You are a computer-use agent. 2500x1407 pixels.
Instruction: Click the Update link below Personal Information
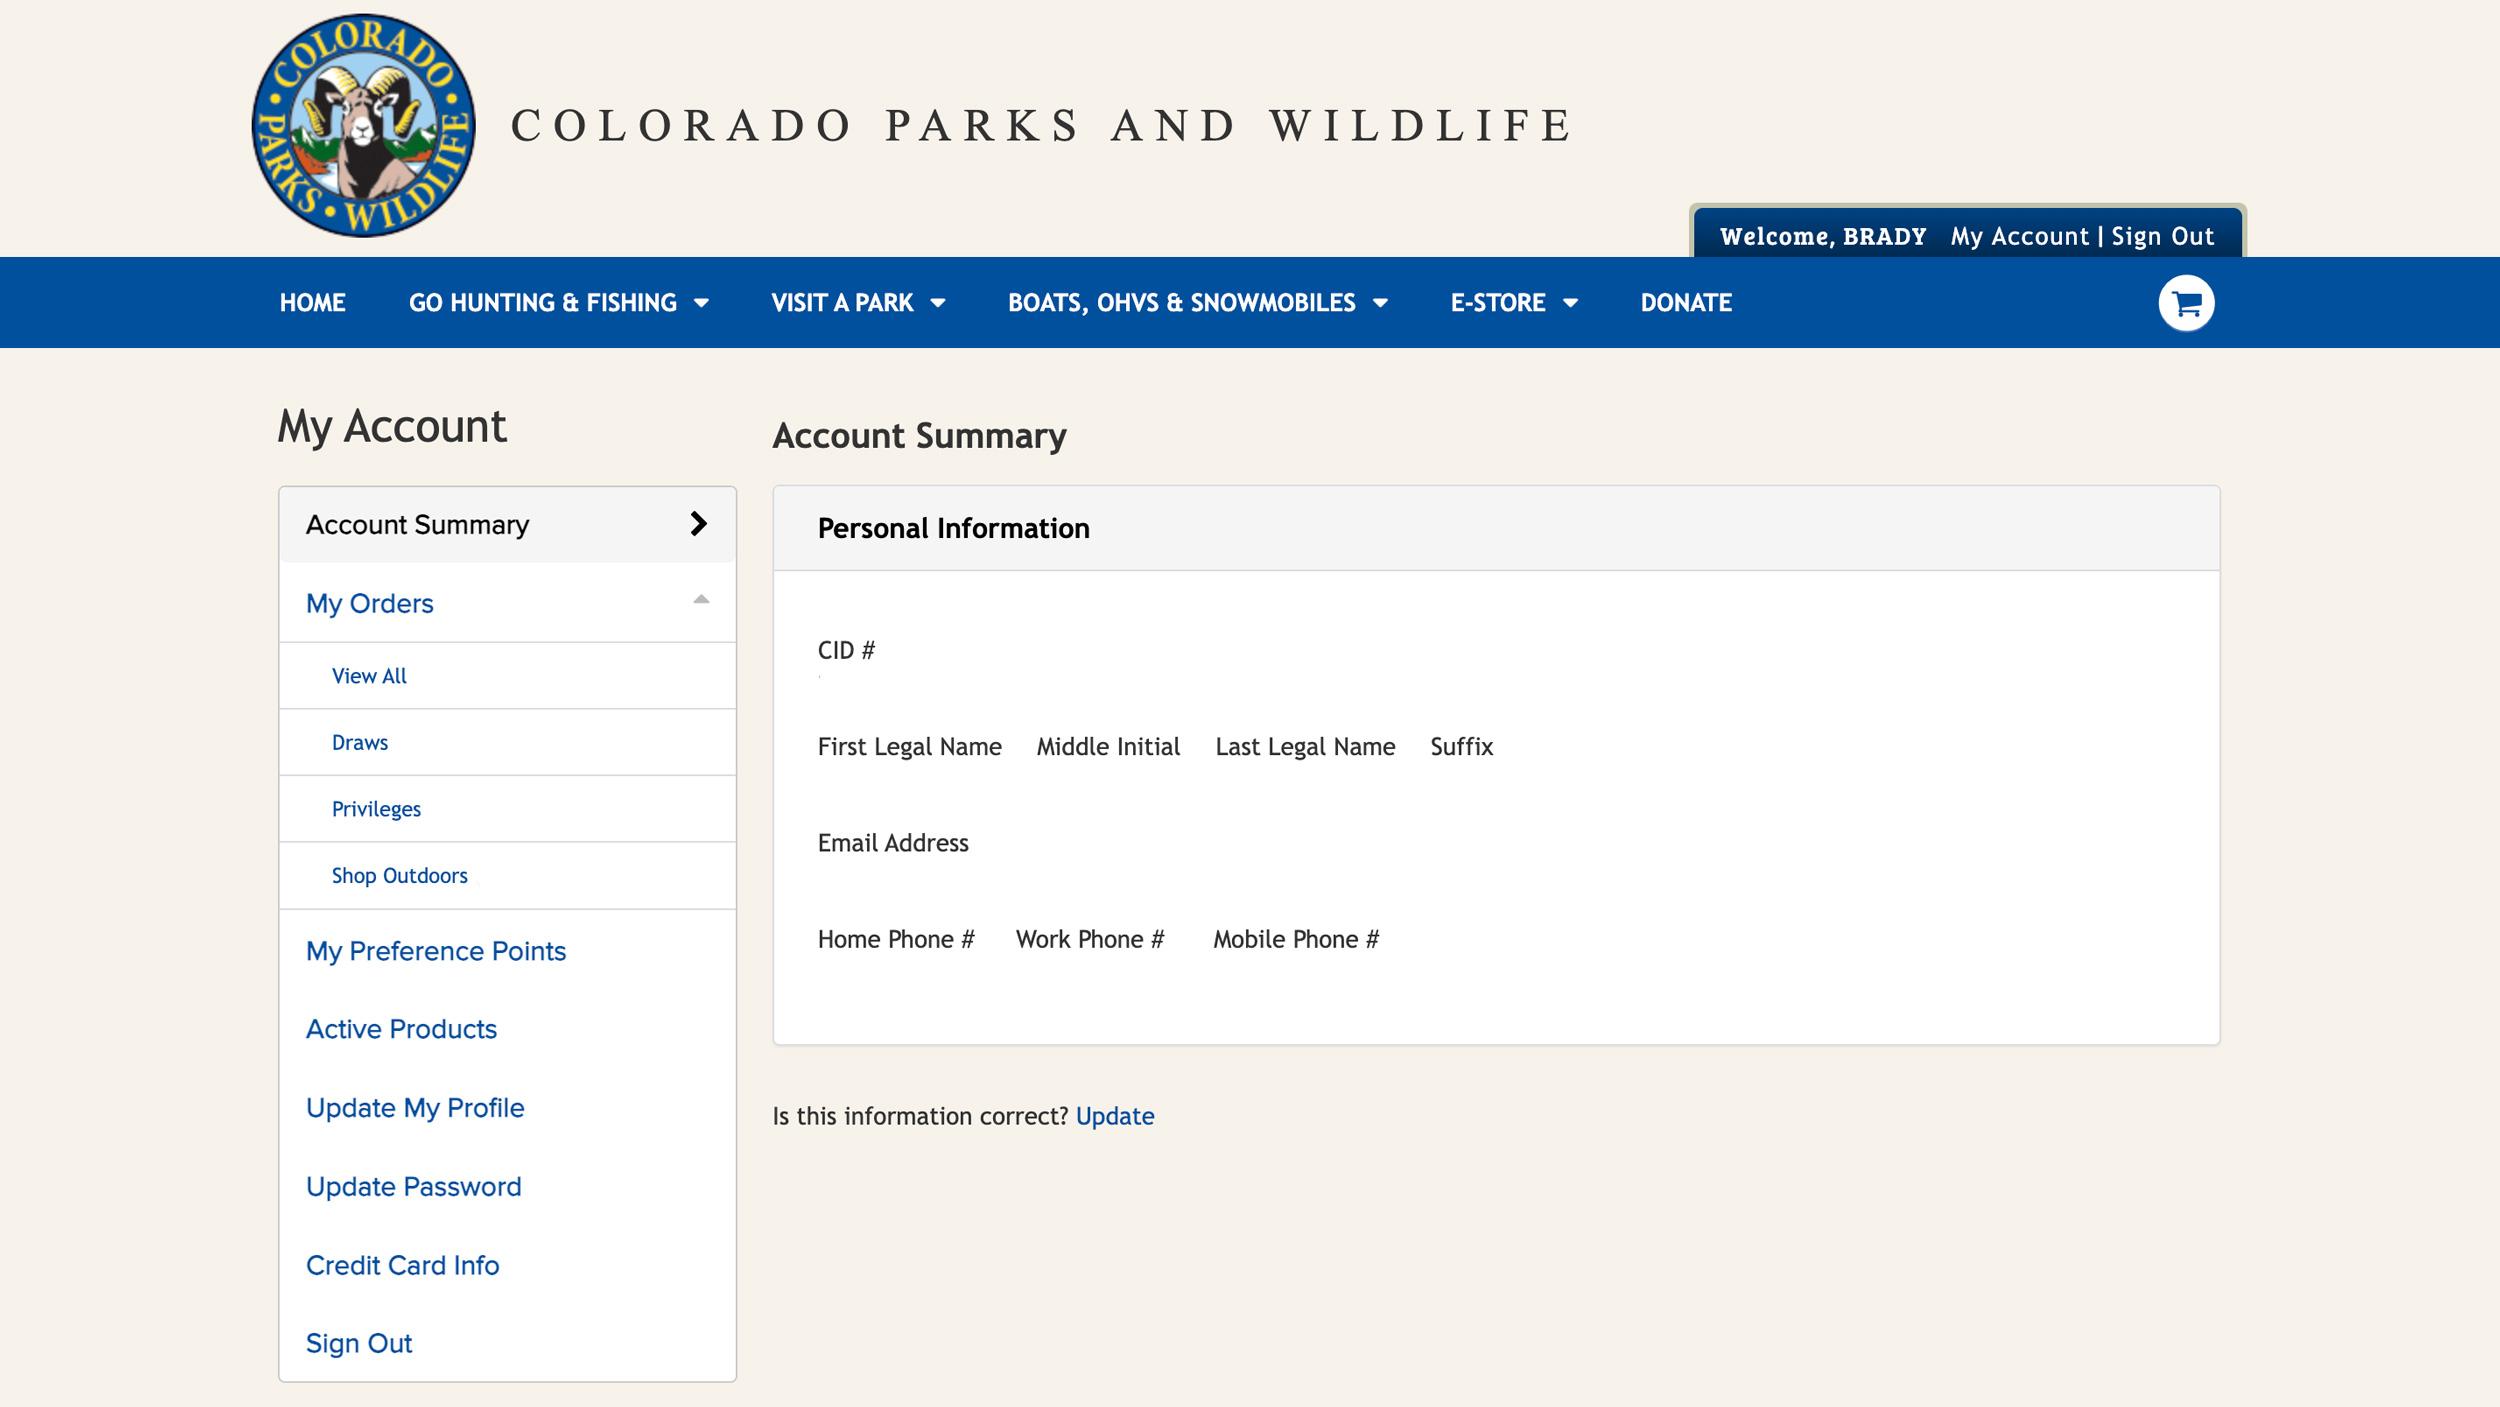pyautogui.click(x=1114, y=1116)
